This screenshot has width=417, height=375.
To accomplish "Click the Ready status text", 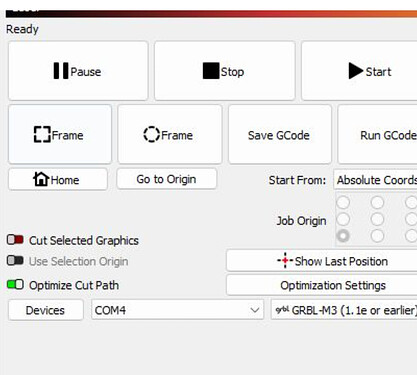I will (x=22, y=29).
